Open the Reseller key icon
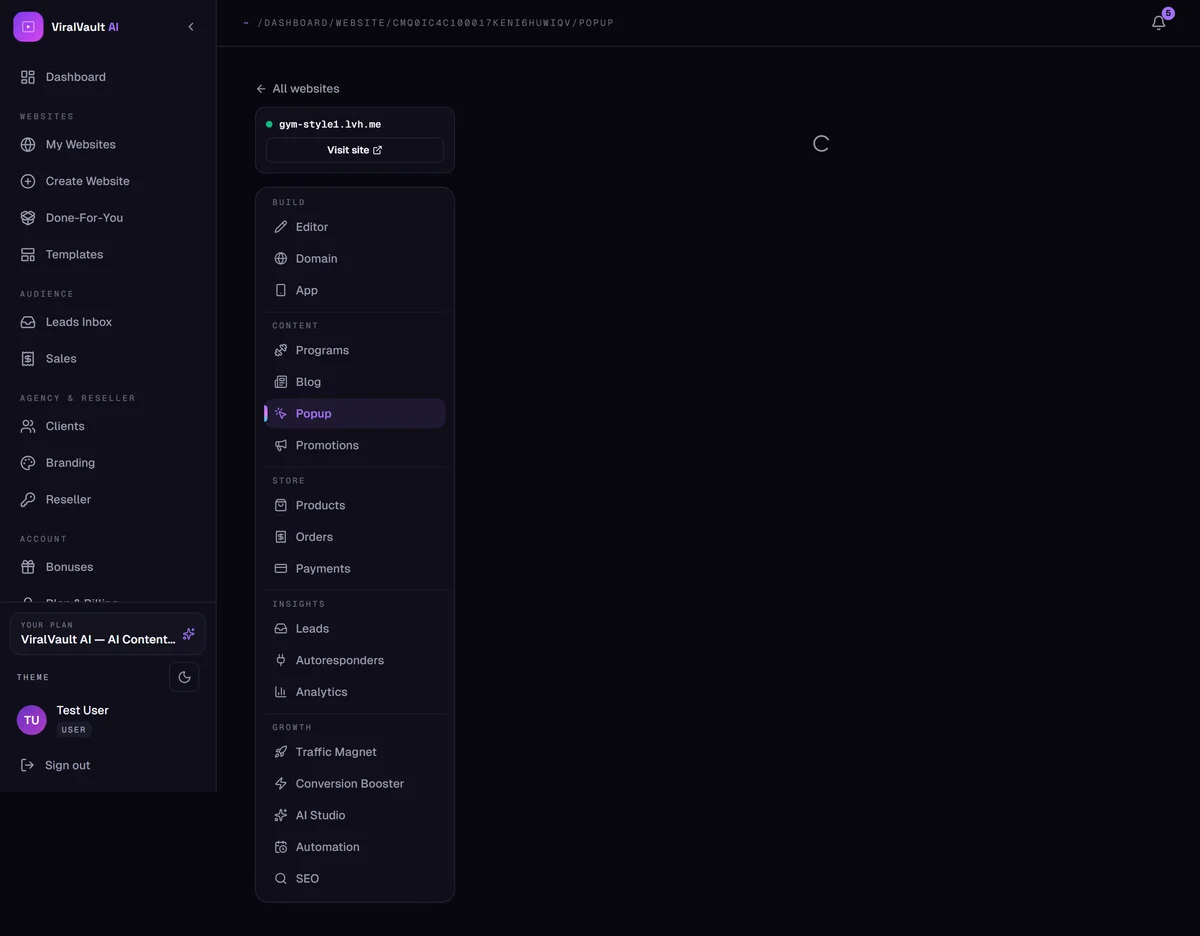 [x=28, y=500]
